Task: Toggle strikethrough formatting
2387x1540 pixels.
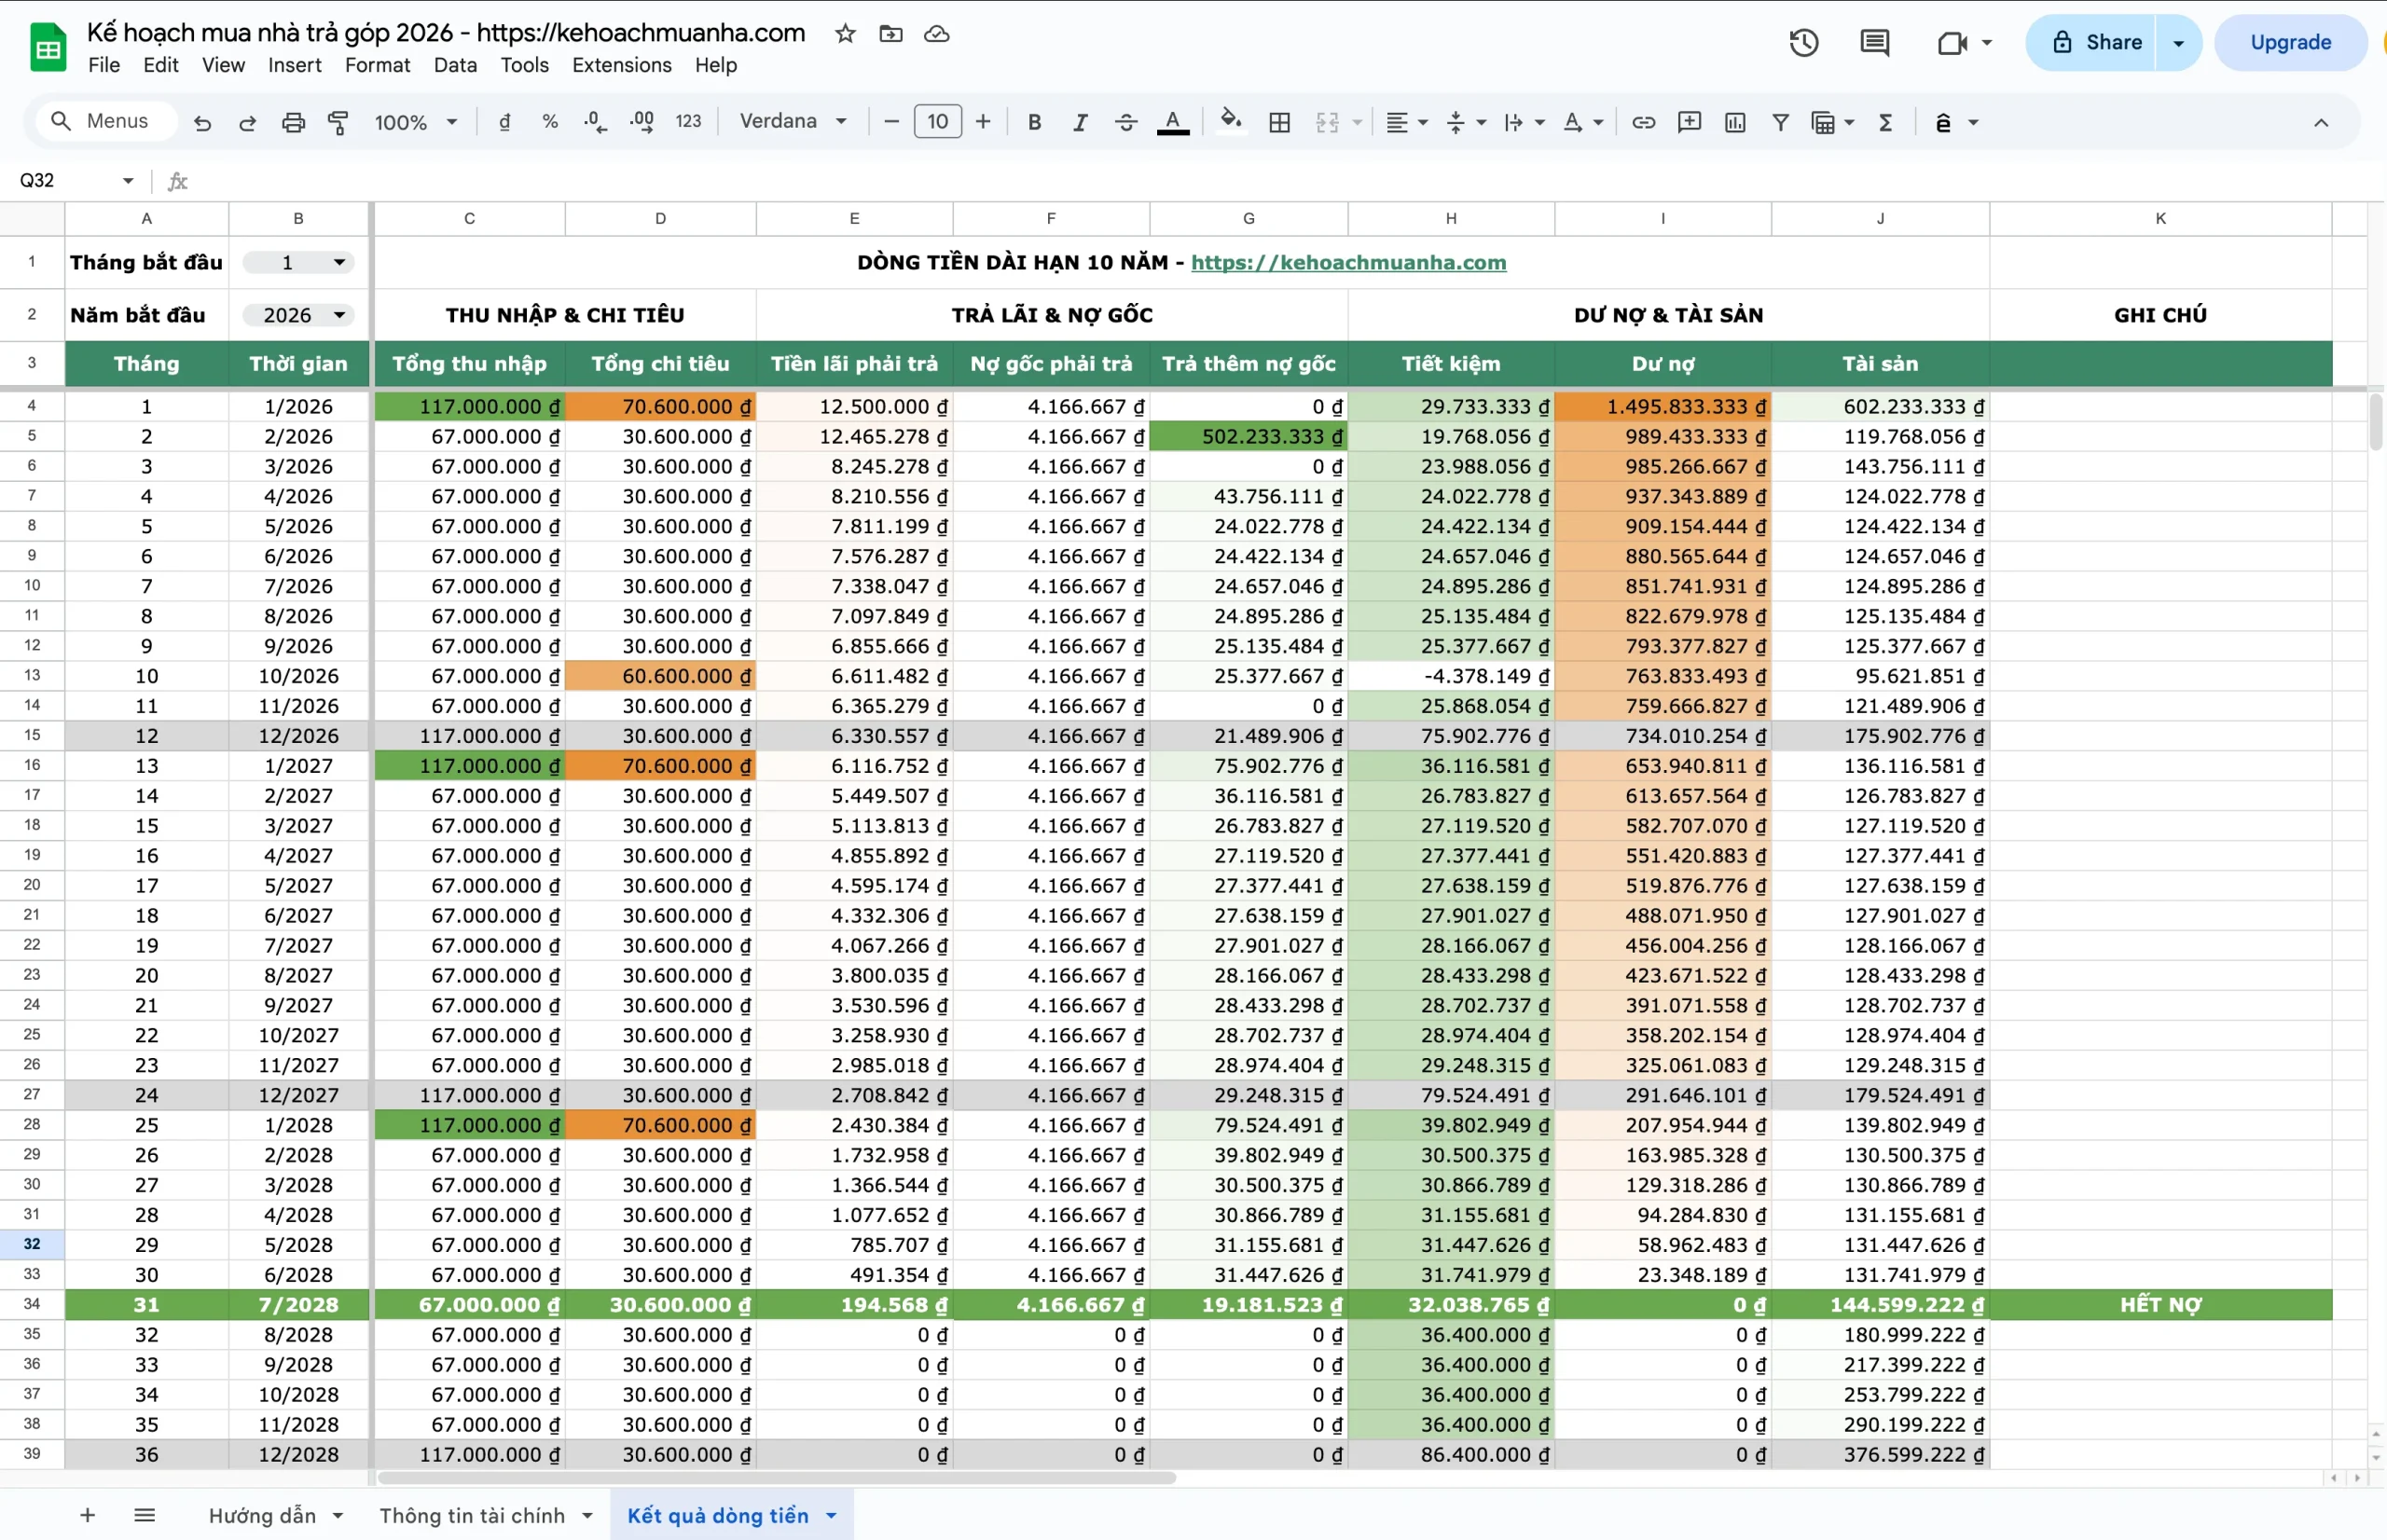Action: click(1126, 122)
